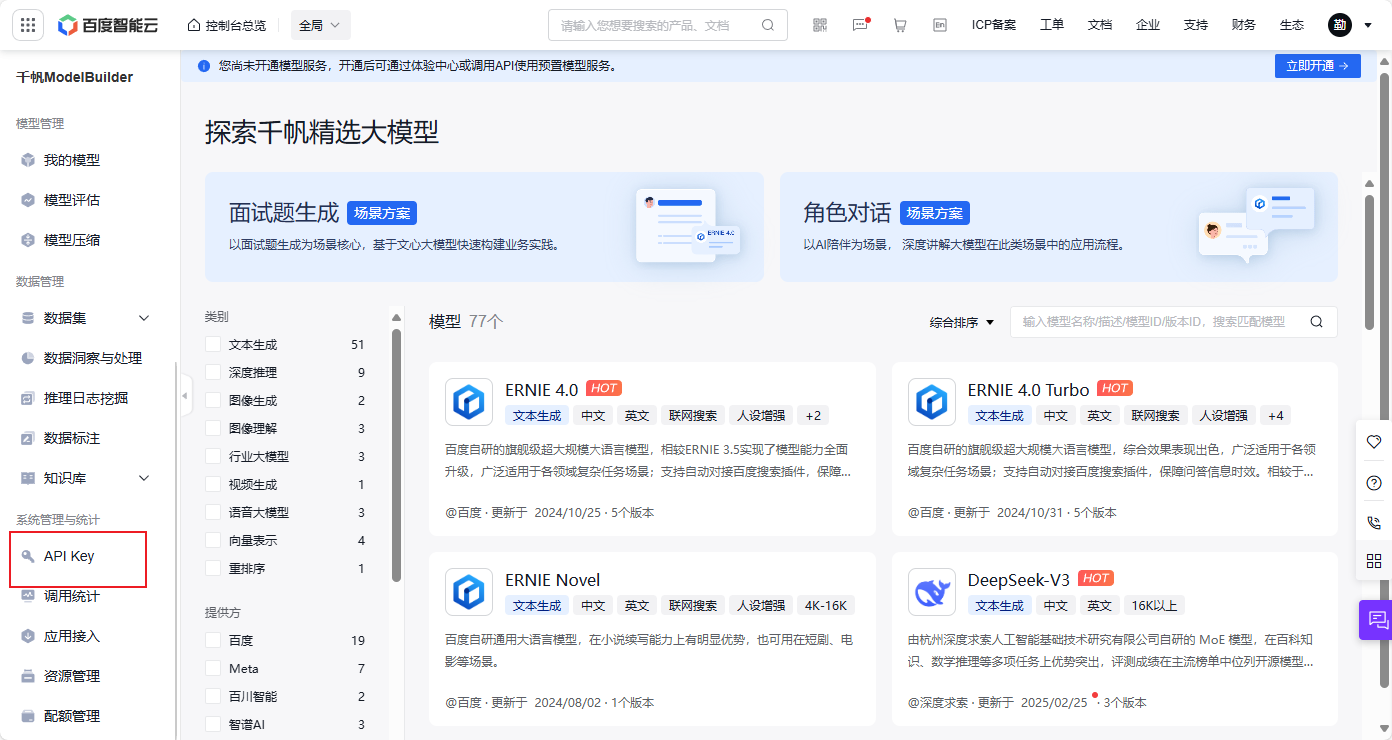This screenshot has width=1392, height=740.
Task: Click the 模型评估 sidebar icon
Action: pos(28,200)
